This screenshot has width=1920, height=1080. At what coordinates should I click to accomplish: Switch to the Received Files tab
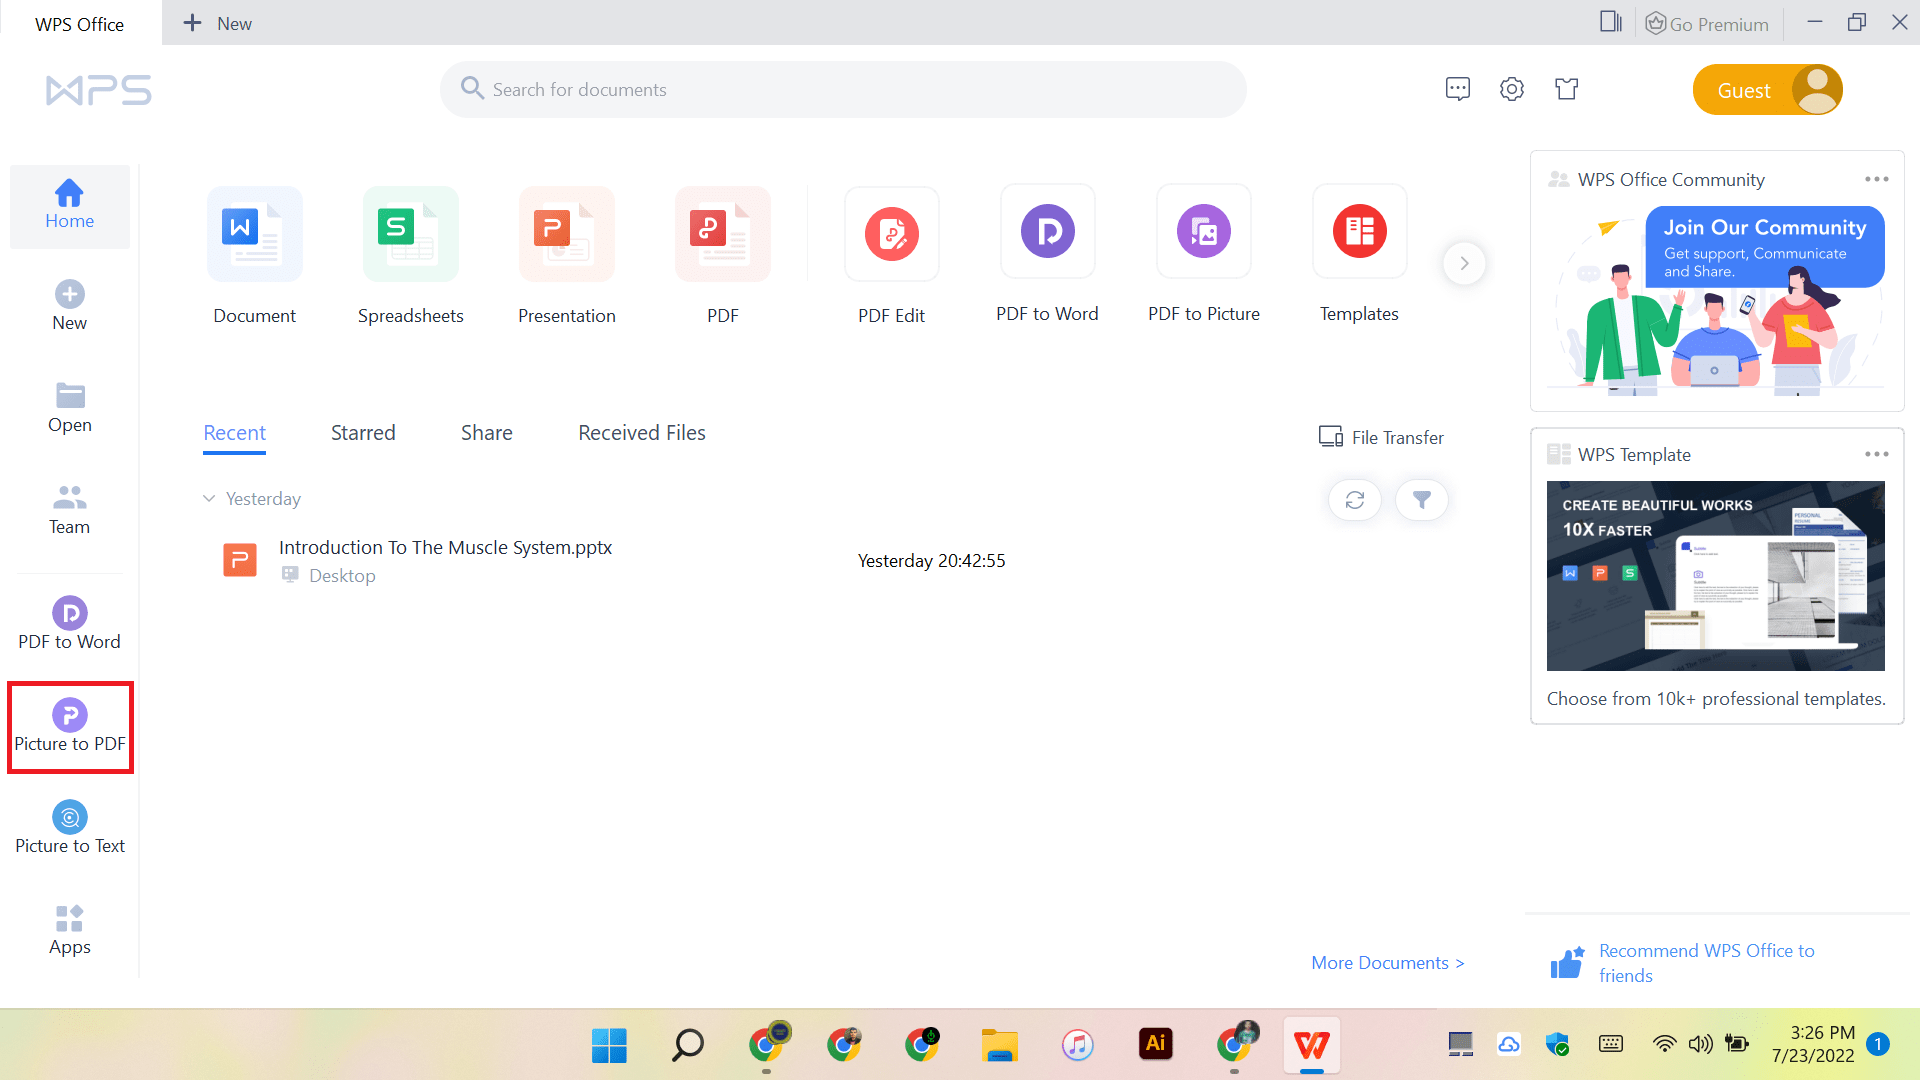click(641, 432)
